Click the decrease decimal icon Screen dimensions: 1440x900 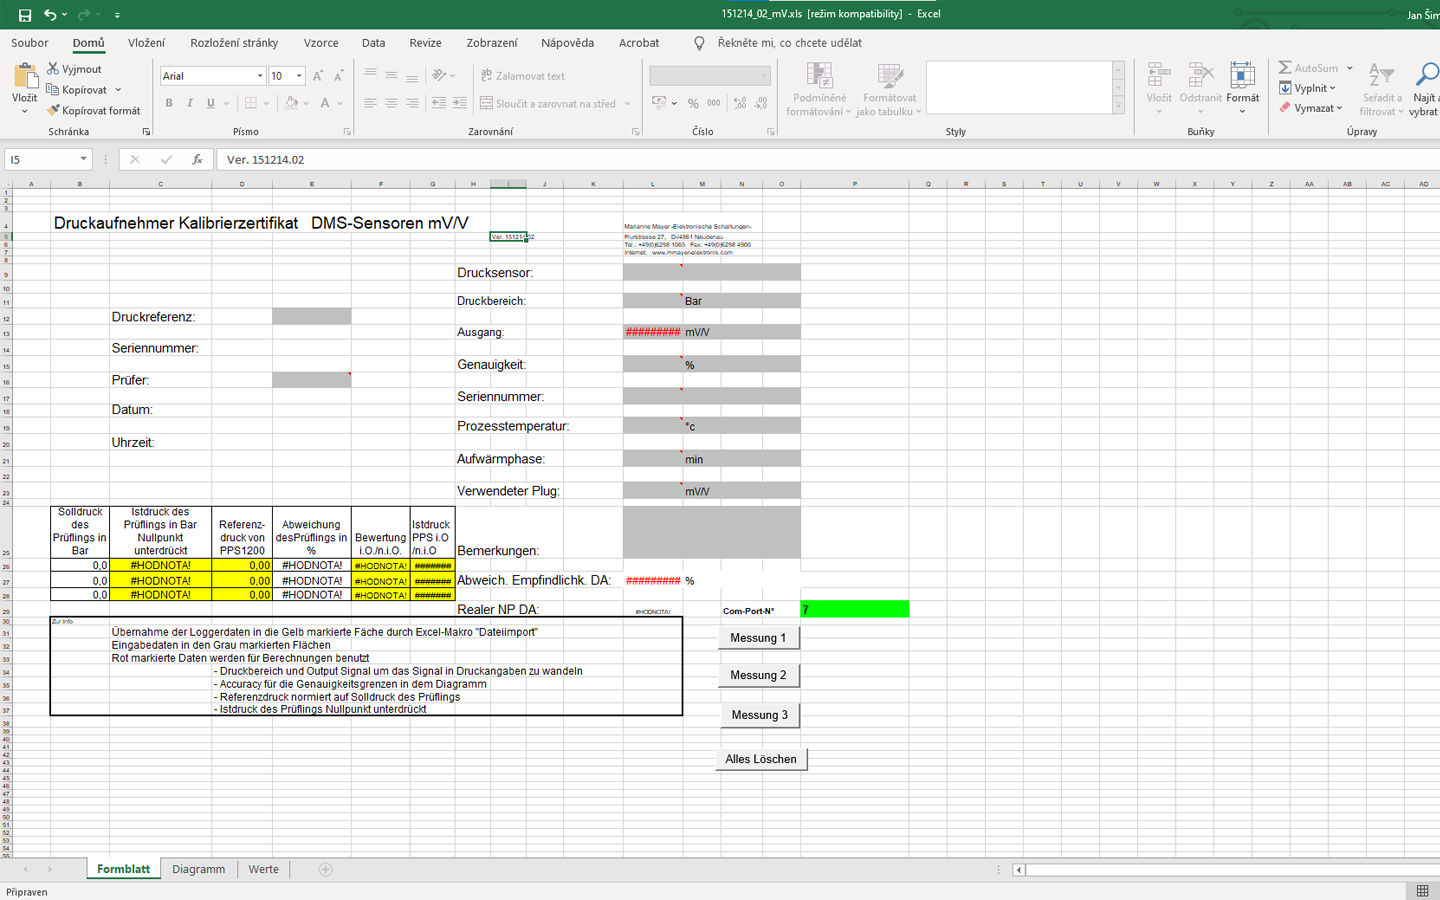click(761, 103)
